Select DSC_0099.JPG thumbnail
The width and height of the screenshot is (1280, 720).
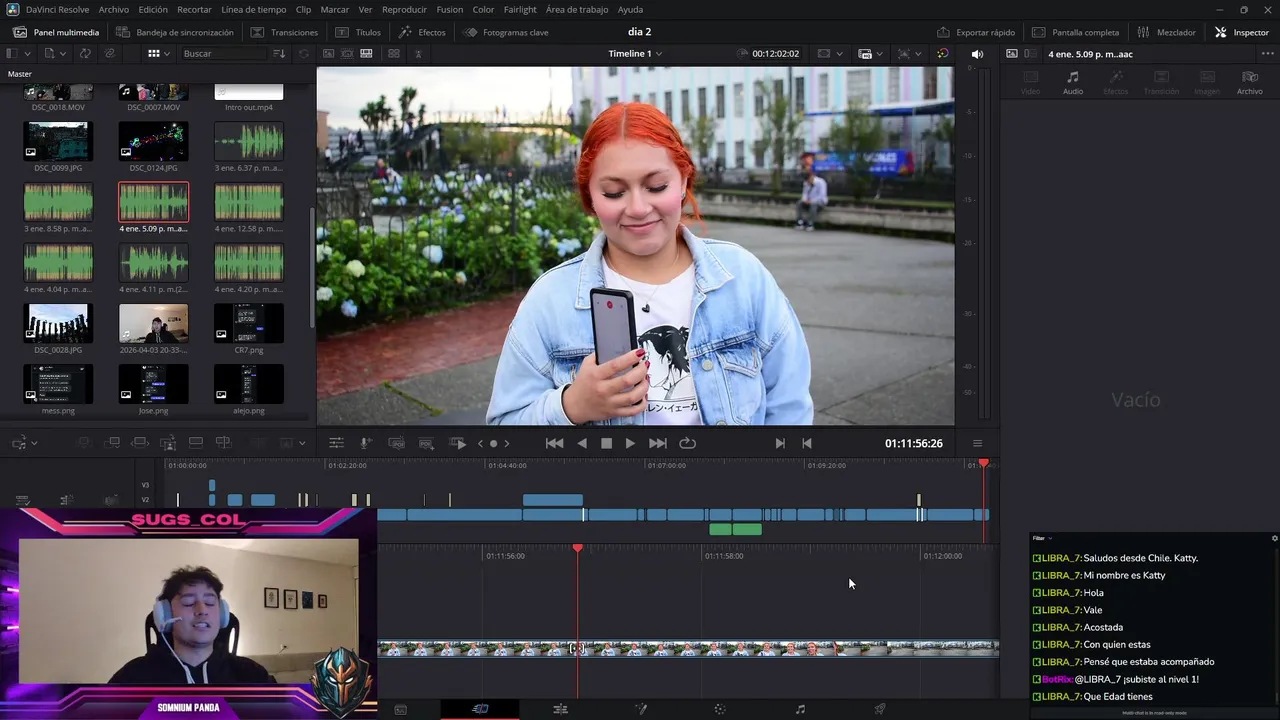click(58, 142)
